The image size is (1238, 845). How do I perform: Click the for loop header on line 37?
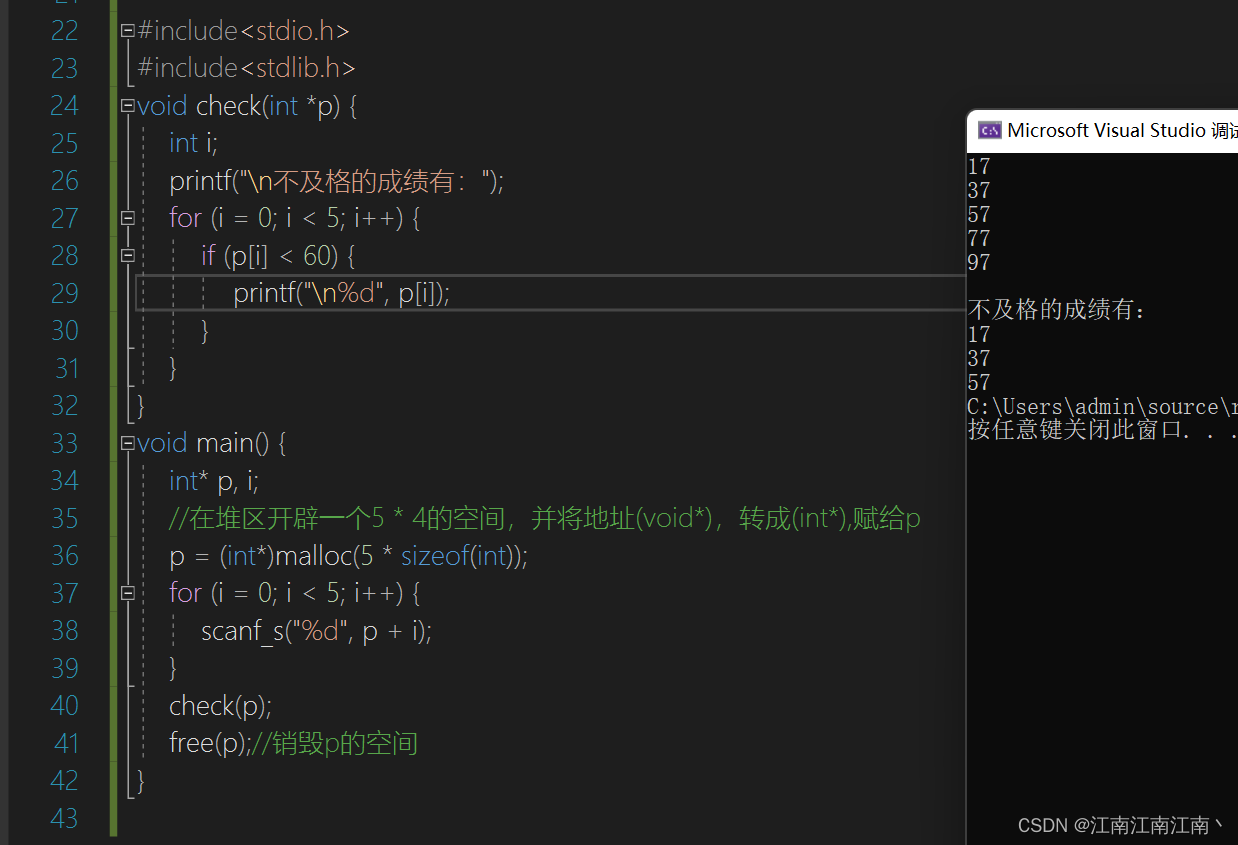(295, 593)
